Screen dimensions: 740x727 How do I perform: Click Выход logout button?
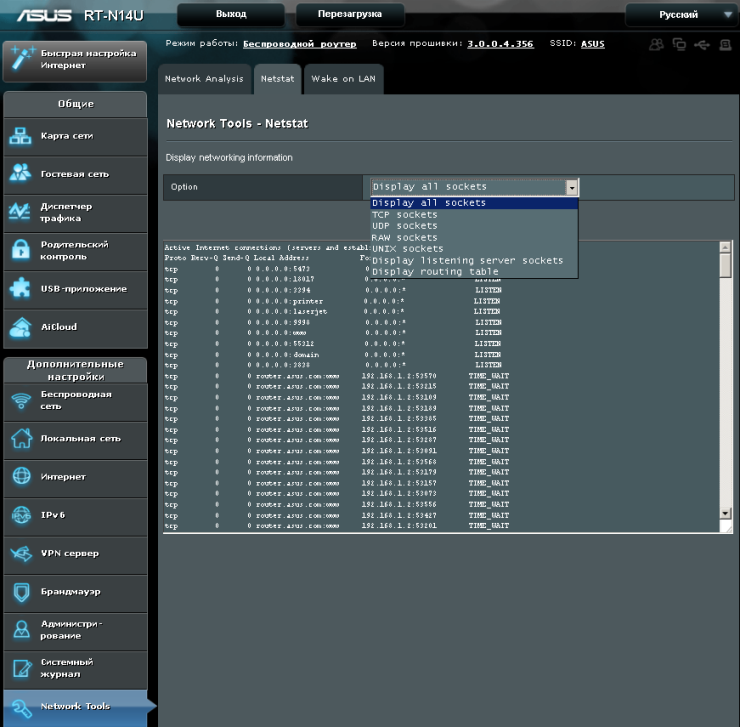pyautogui.click(x=231, y=14)
